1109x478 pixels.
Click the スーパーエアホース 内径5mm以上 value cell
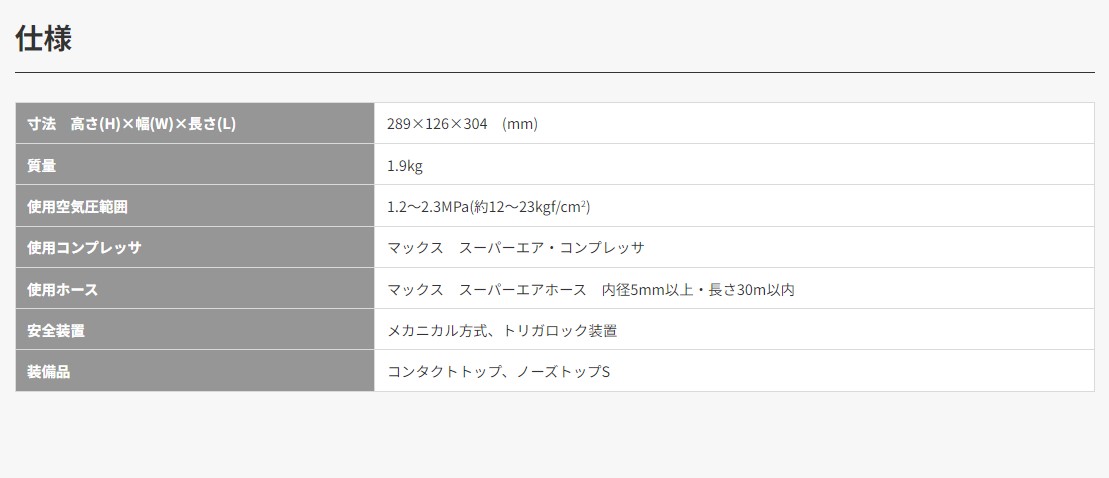734,289
